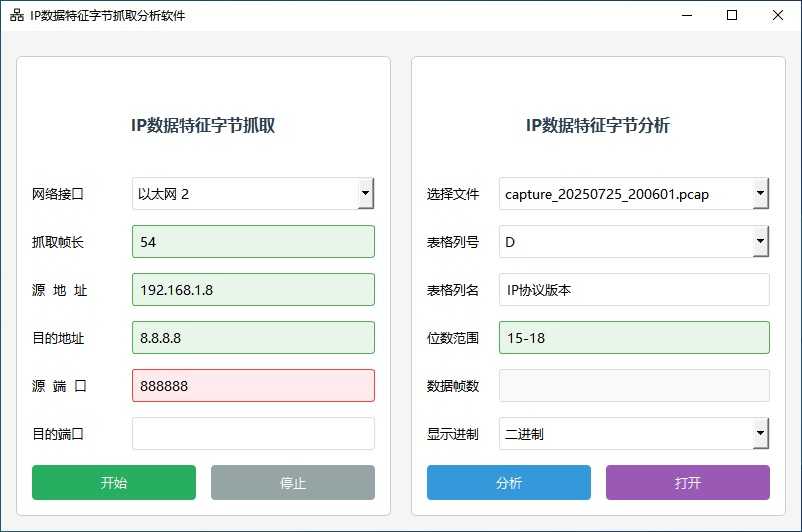Click the 表格列名 field with IP协议版本
Viewport: 802px width, 532px height.
[x=634, y=290]
